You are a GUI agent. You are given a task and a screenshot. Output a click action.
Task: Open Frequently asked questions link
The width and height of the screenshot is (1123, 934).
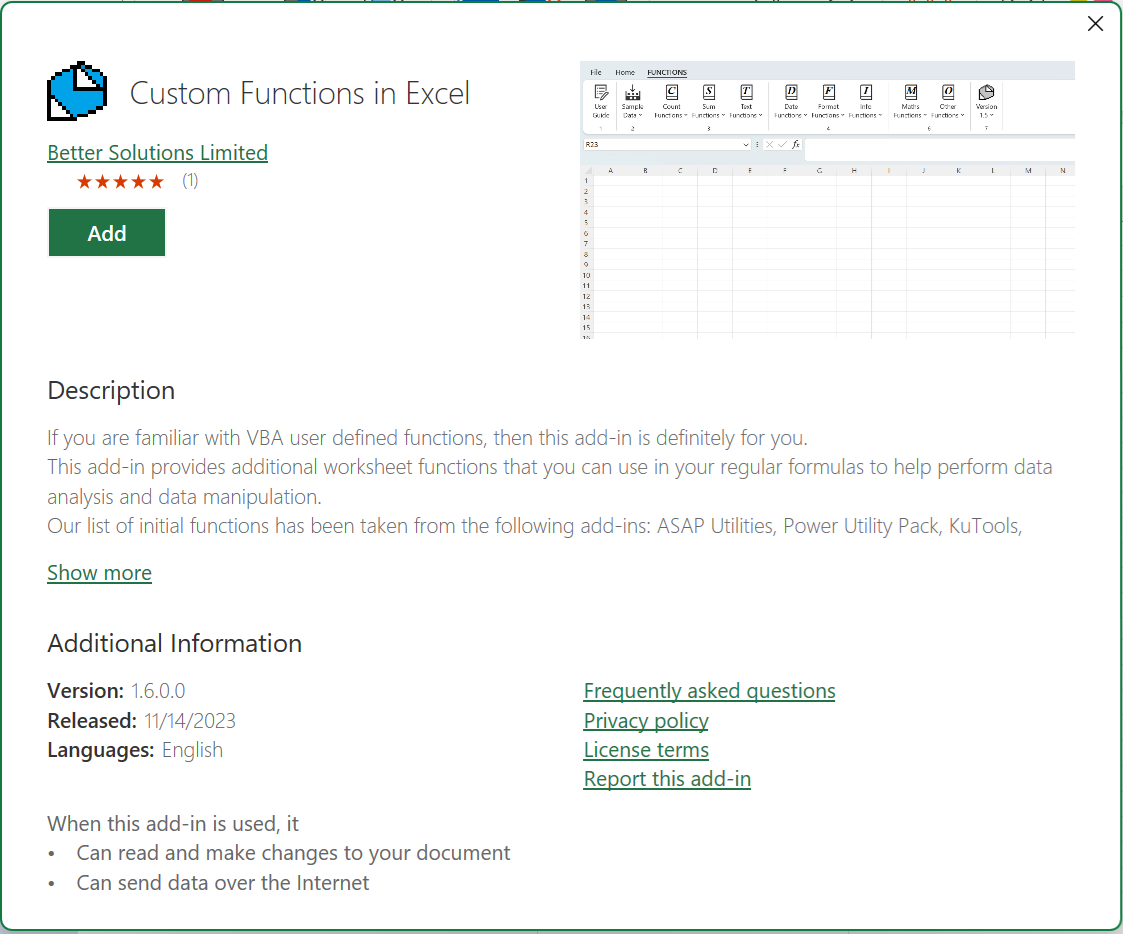709,691
